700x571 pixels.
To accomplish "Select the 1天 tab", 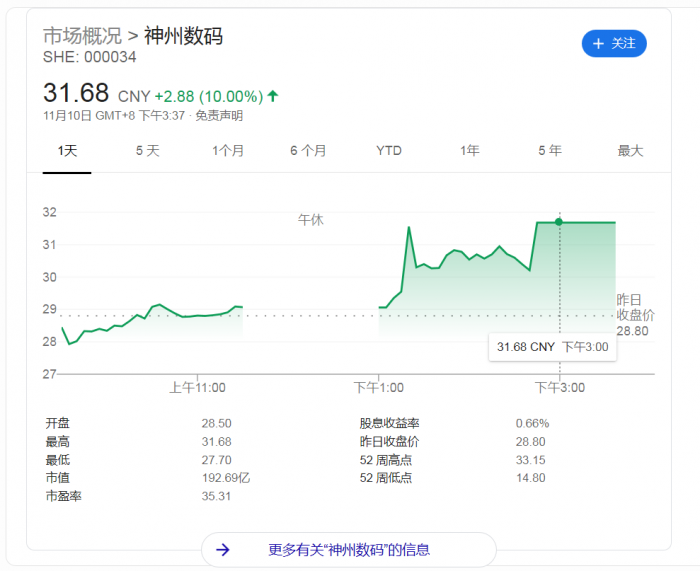I will point(67,151).
